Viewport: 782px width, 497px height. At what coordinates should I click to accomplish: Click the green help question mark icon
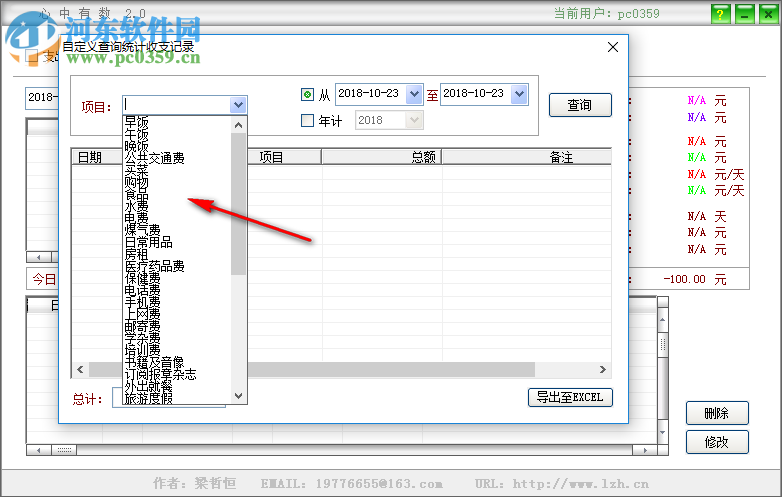(720, 14)
